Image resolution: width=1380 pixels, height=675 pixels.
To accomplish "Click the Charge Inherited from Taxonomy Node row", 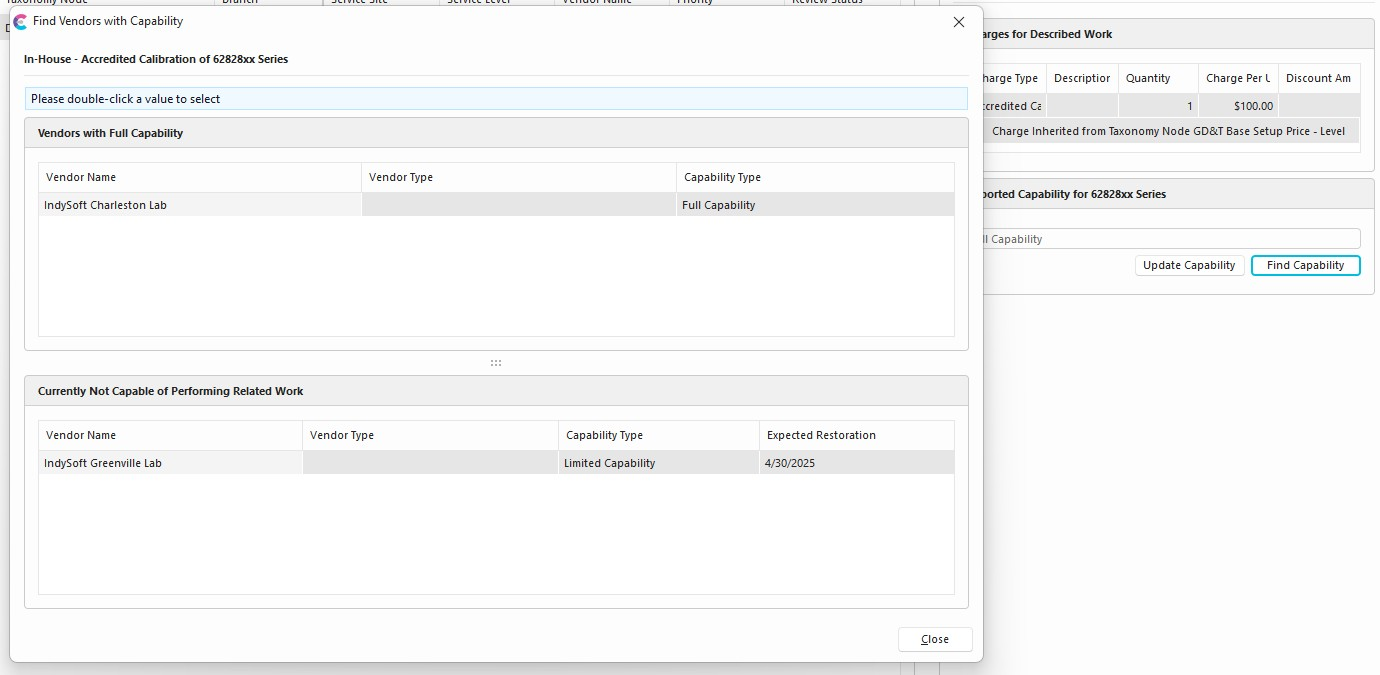I will (1168, 131).
